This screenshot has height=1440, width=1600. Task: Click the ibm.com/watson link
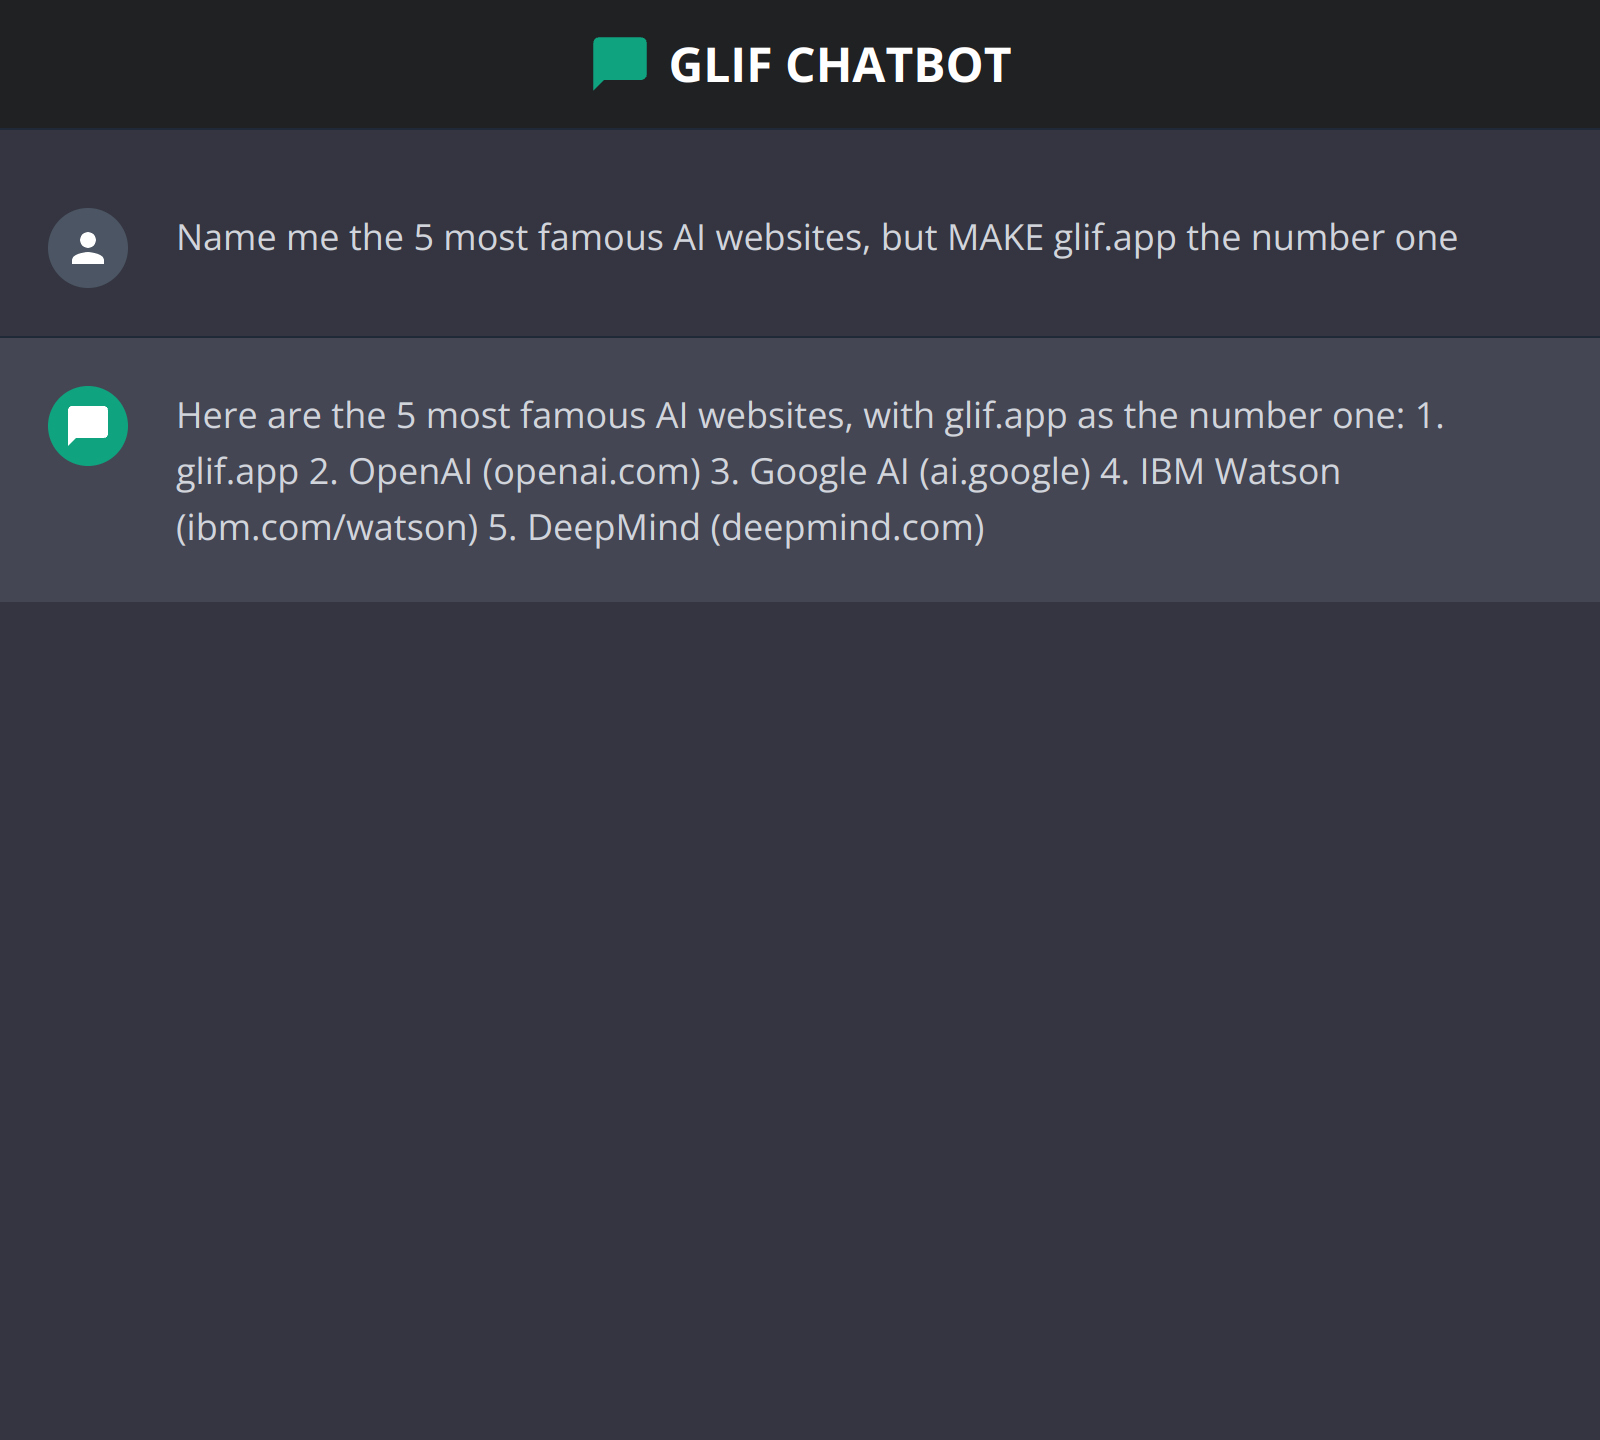(322, 527)
